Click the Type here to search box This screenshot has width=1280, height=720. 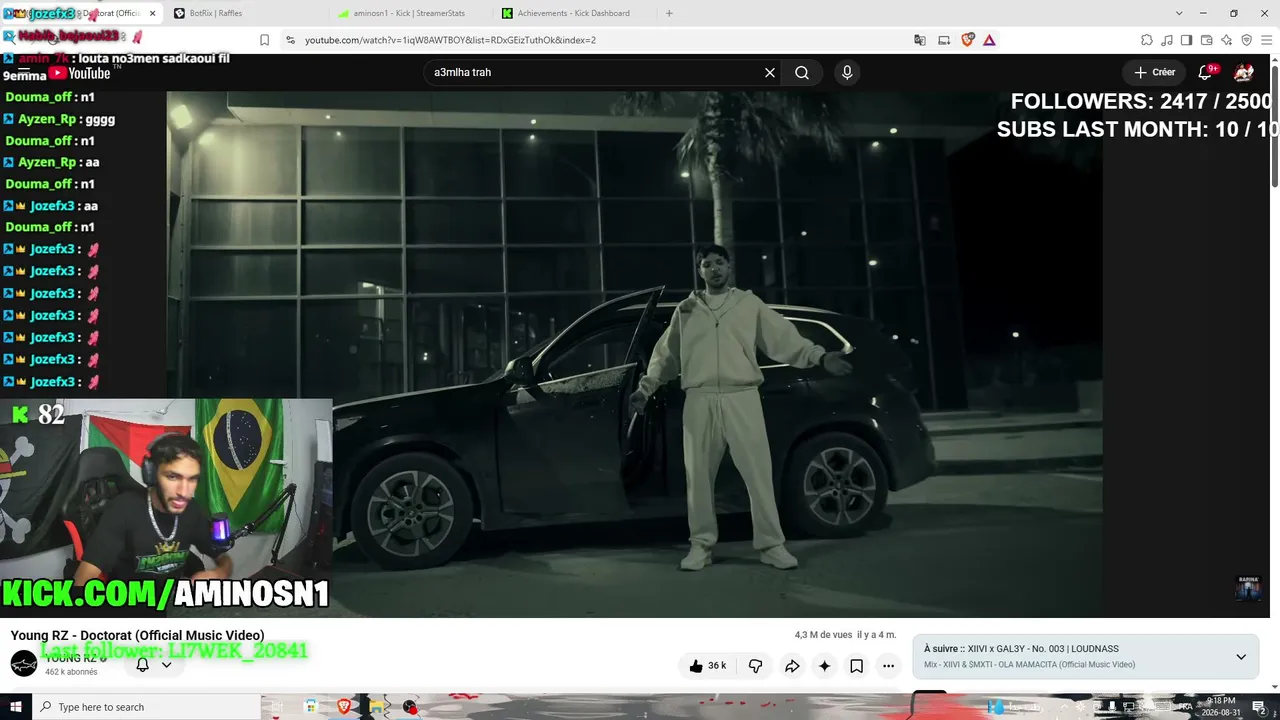point(147,707)
